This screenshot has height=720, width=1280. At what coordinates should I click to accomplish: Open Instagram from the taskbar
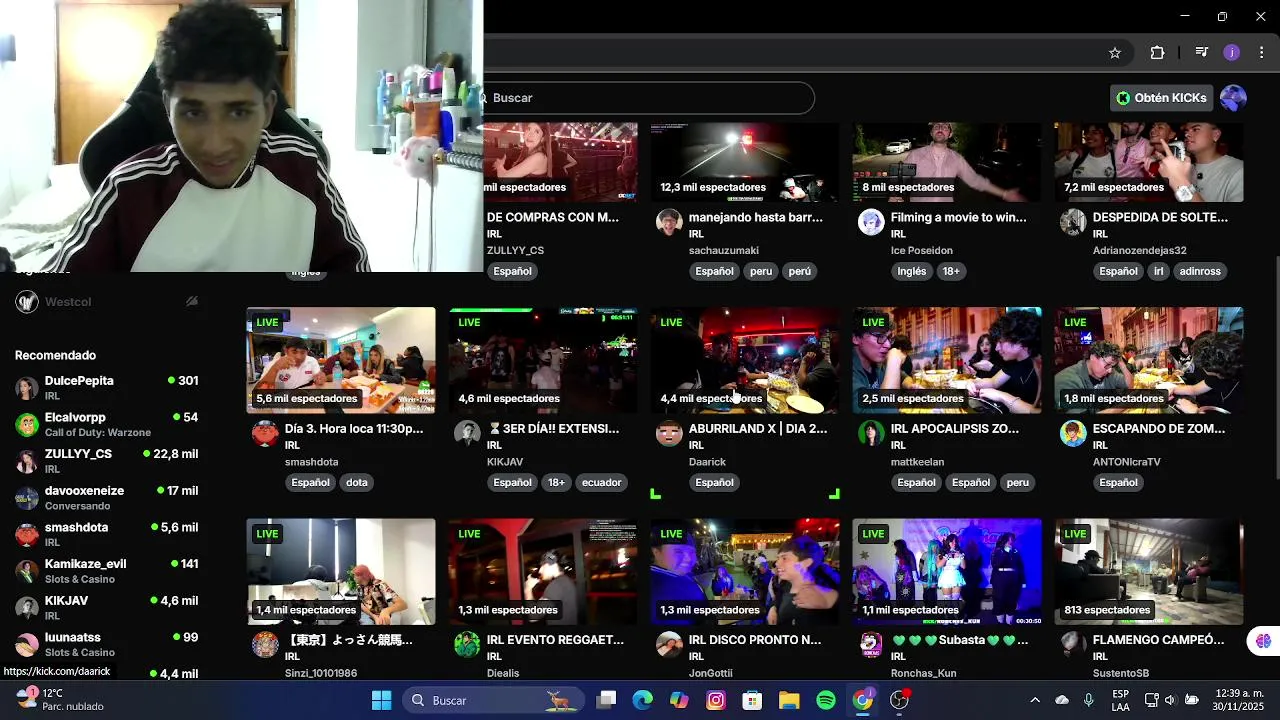click(x=716, y=700)
